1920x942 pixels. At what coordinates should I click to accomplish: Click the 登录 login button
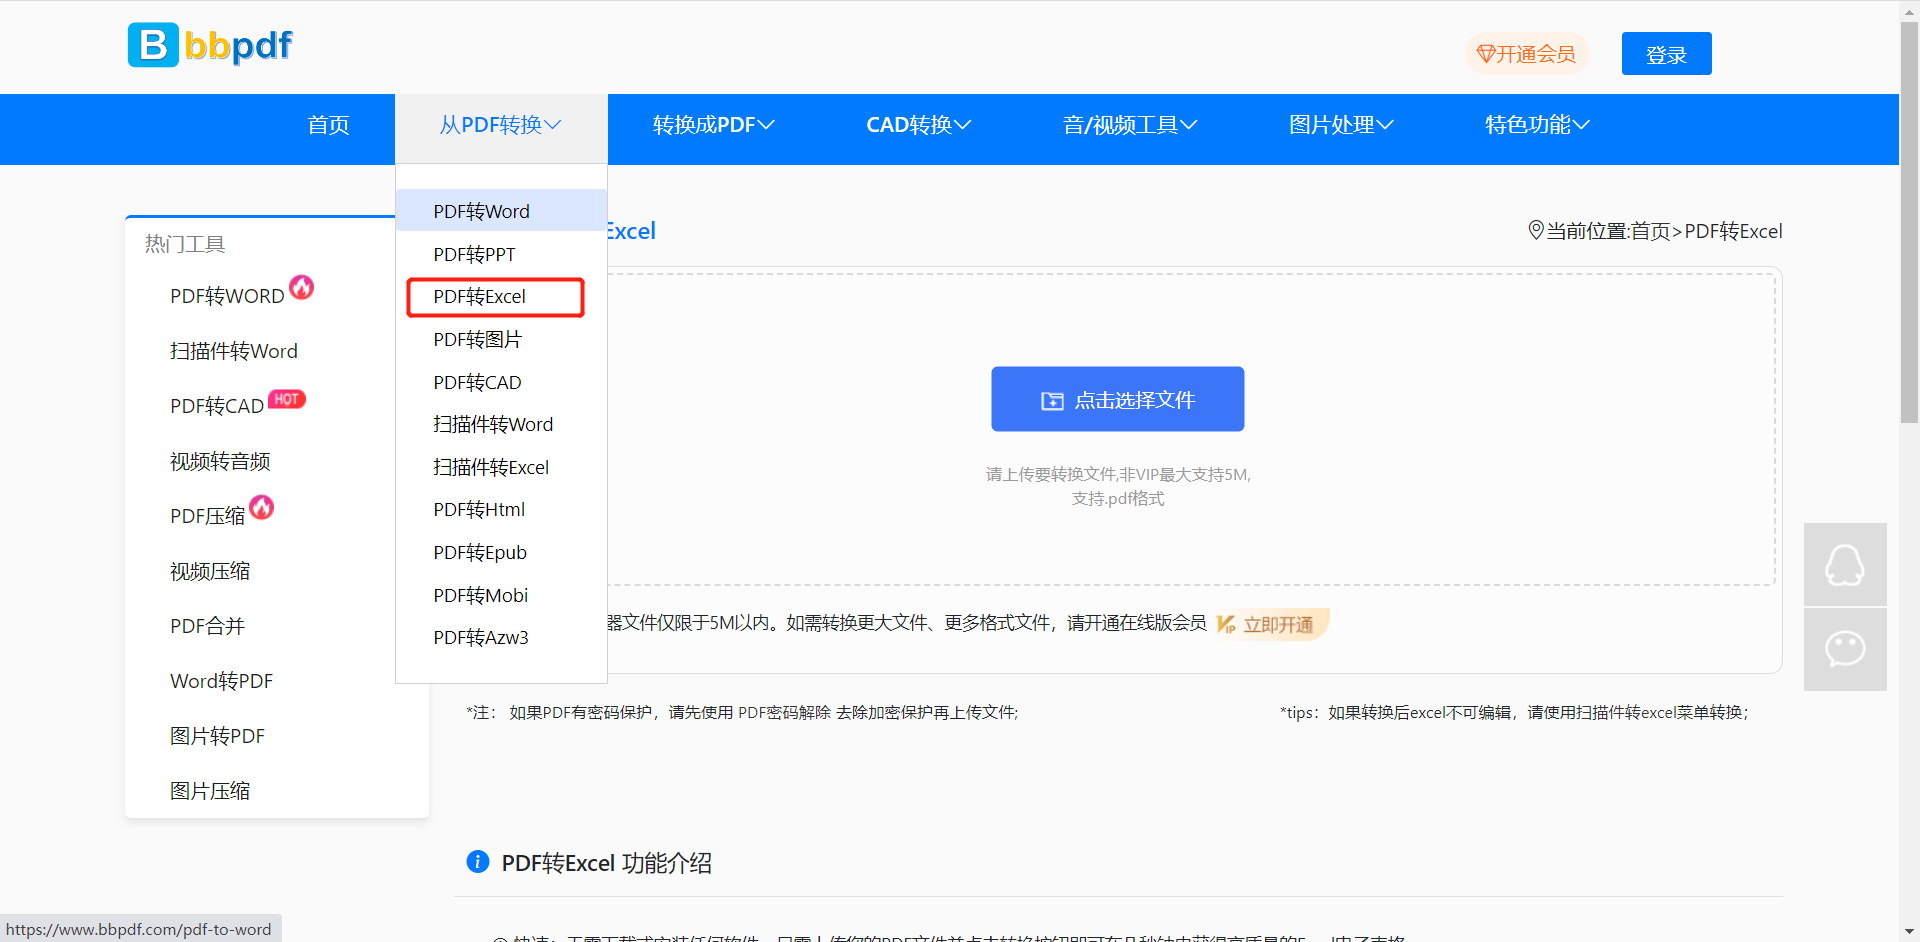pyautogui.click(x=1666, y=54)
